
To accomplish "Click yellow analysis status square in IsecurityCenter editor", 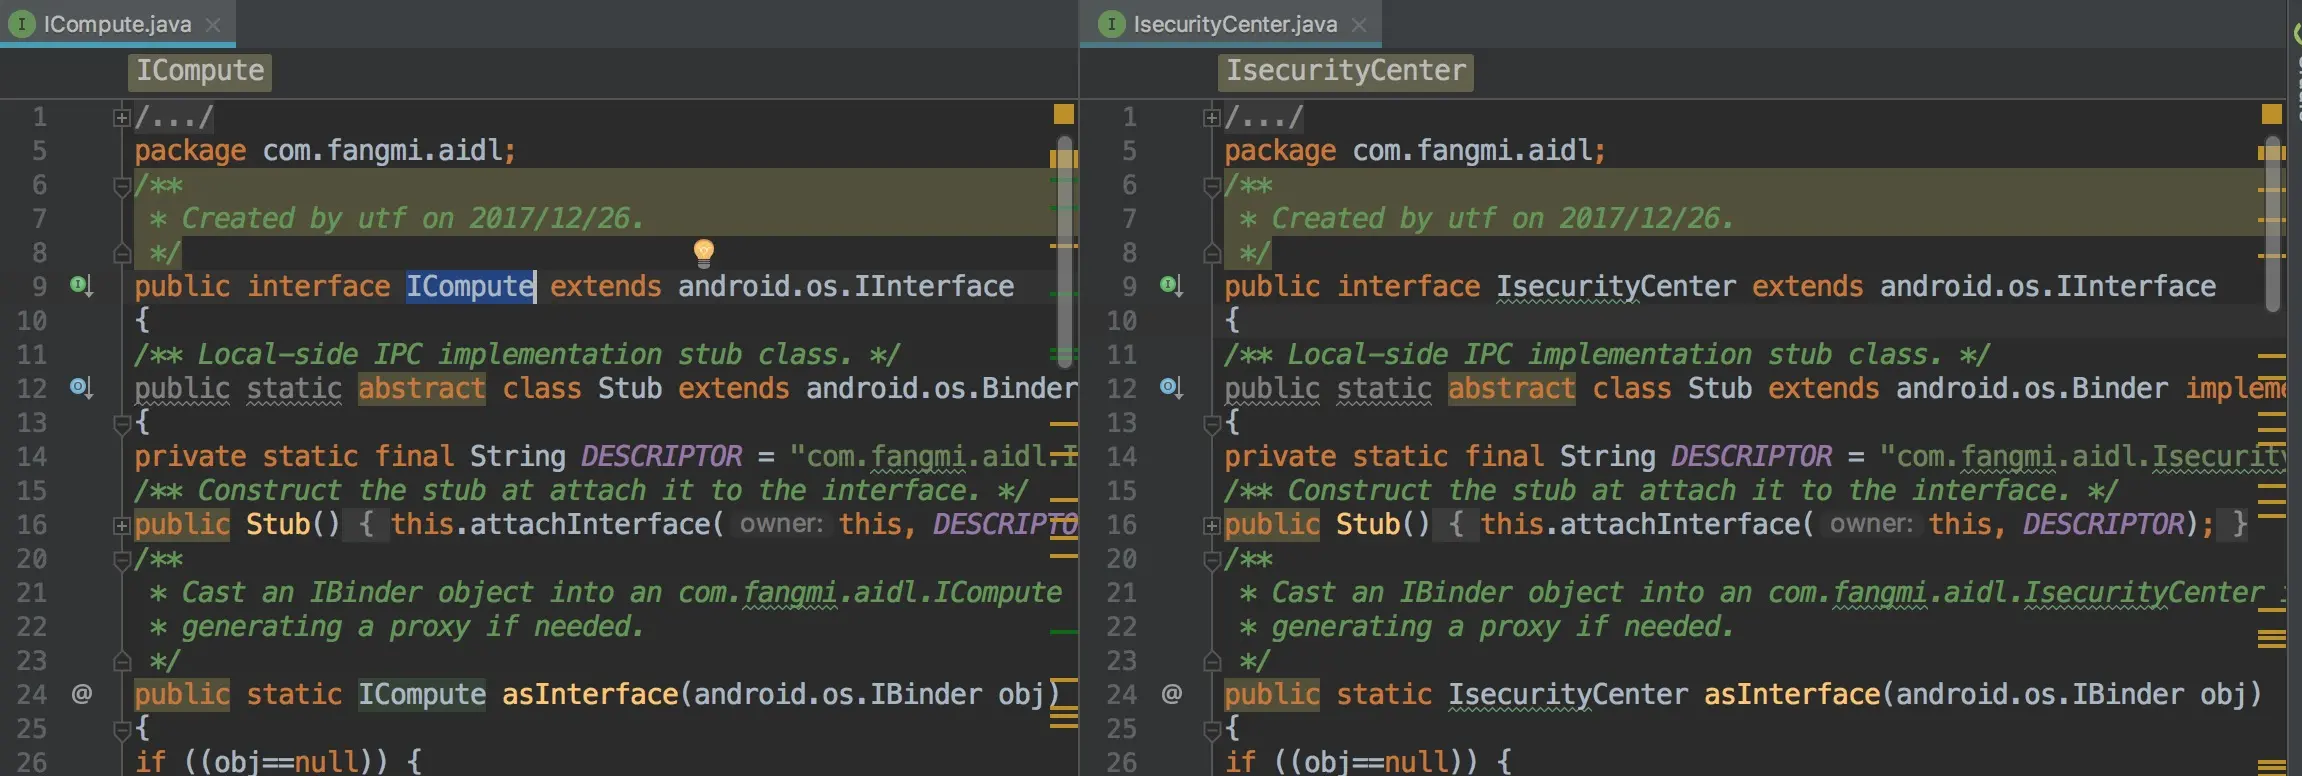I will click(2272, 114).
